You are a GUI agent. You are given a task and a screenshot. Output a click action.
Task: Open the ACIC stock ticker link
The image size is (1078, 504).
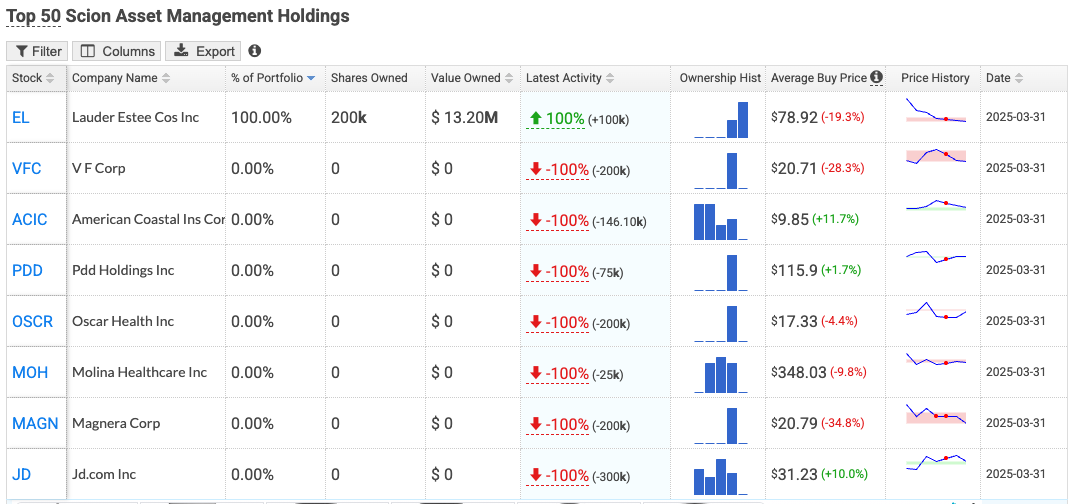click(x=30, y=219)
